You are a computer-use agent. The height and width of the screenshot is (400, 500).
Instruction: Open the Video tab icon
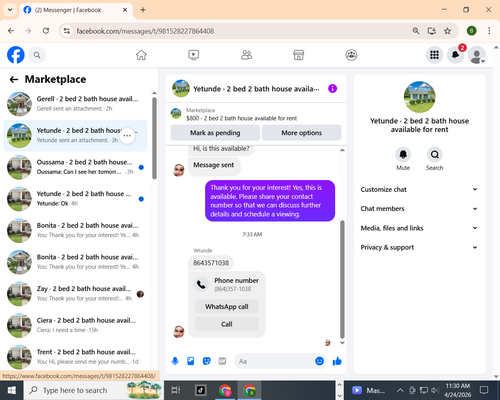tap(193, 55)
